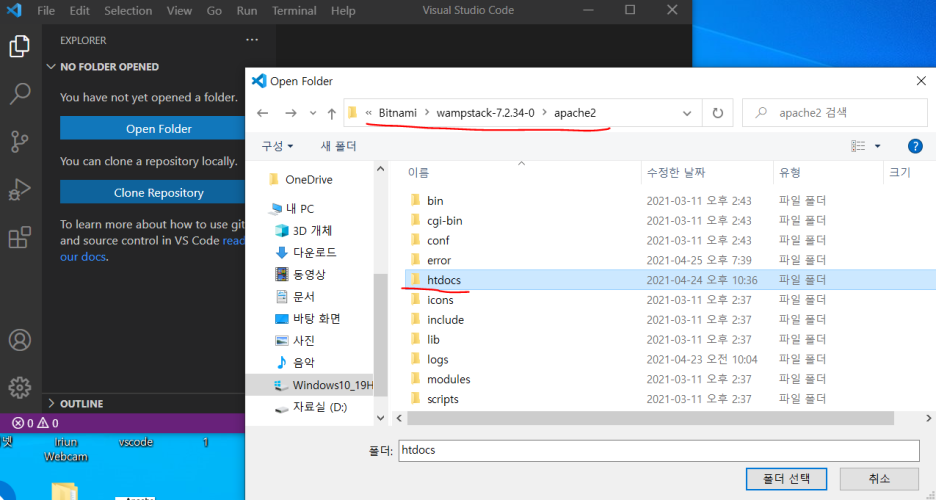Open the Help menu

[x=343, y=11]
